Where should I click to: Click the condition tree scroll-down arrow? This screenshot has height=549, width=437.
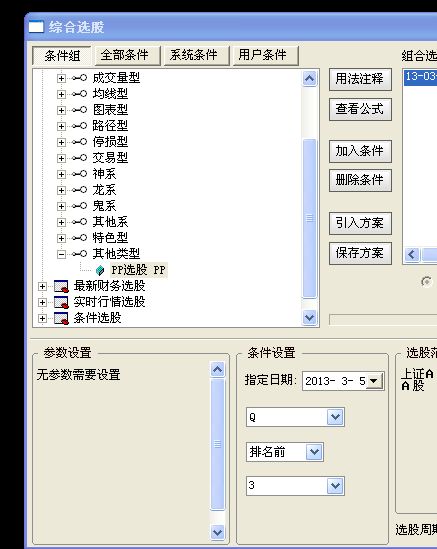point(309,318)
